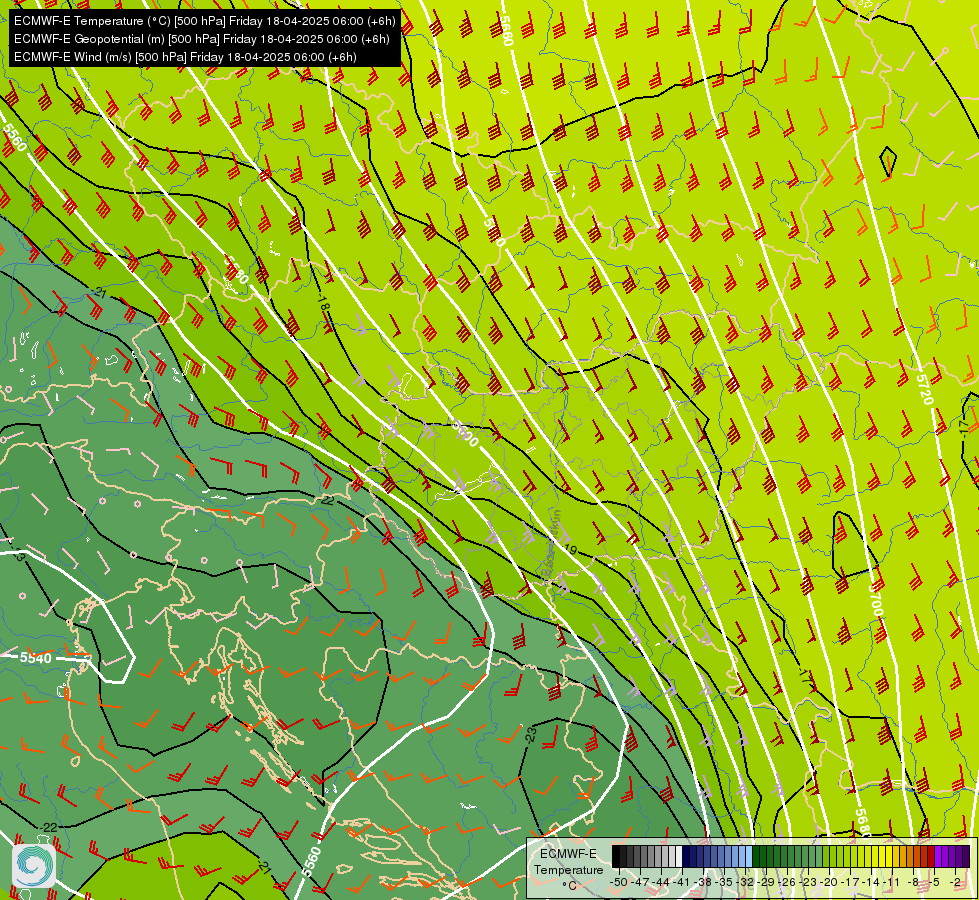This screenshot has width=979, height=900.
Task: Click the legend title ECMWF-E Temperature °C
Action: point(568,869)
